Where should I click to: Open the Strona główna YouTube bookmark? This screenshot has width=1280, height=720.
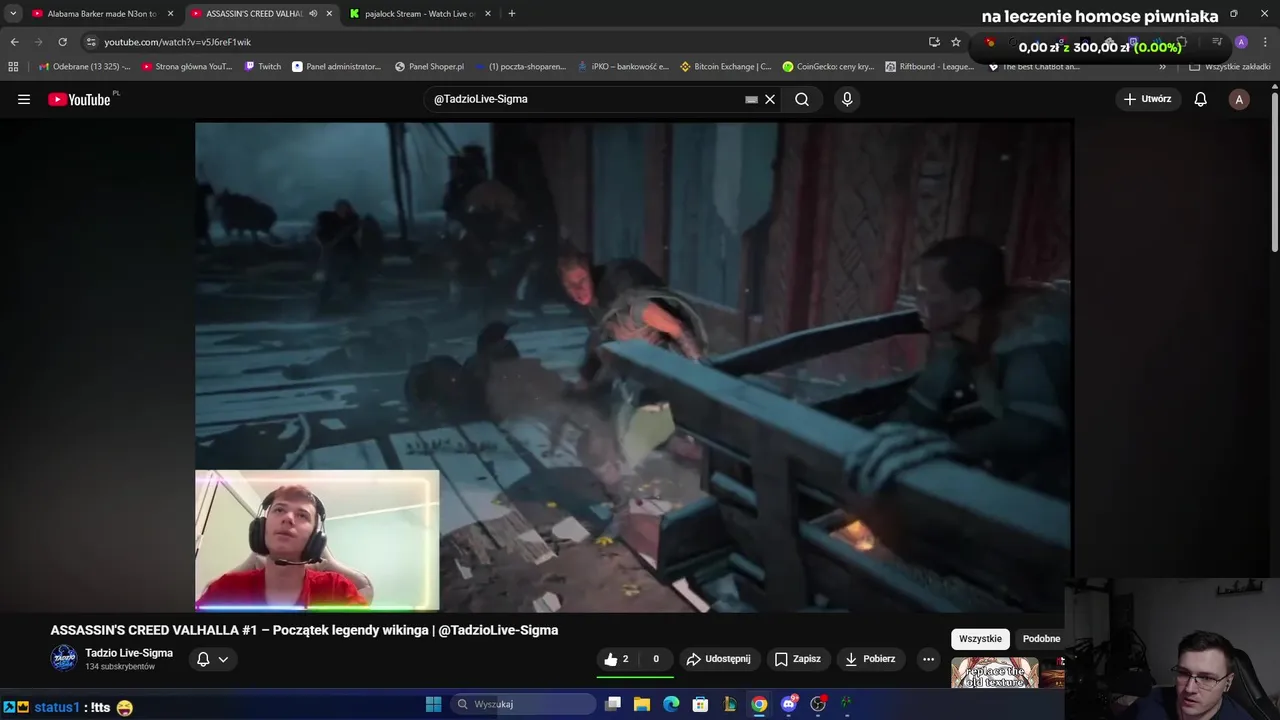coord(187,67)
